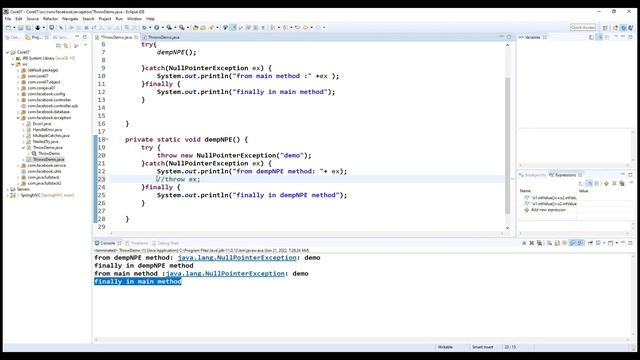Click the editor vertical scrollbar
640x360 pixels.
pos(508,146)
